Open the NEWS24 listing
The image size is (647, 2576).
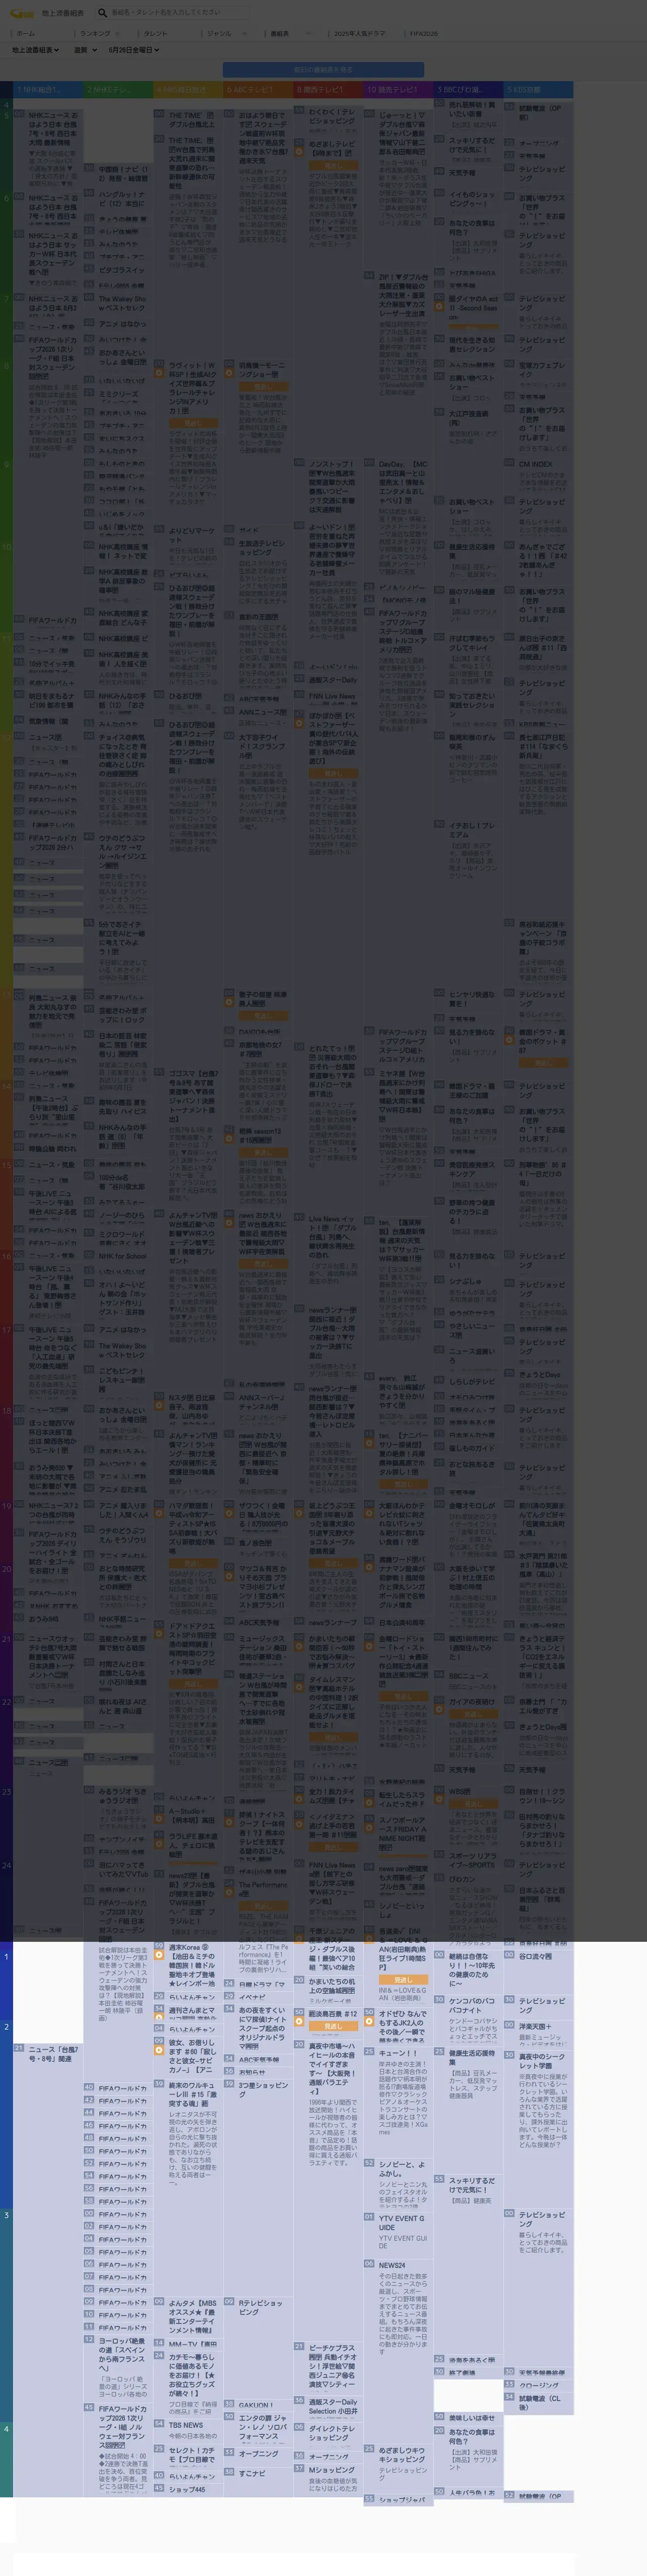click(x=392, y=2265)
